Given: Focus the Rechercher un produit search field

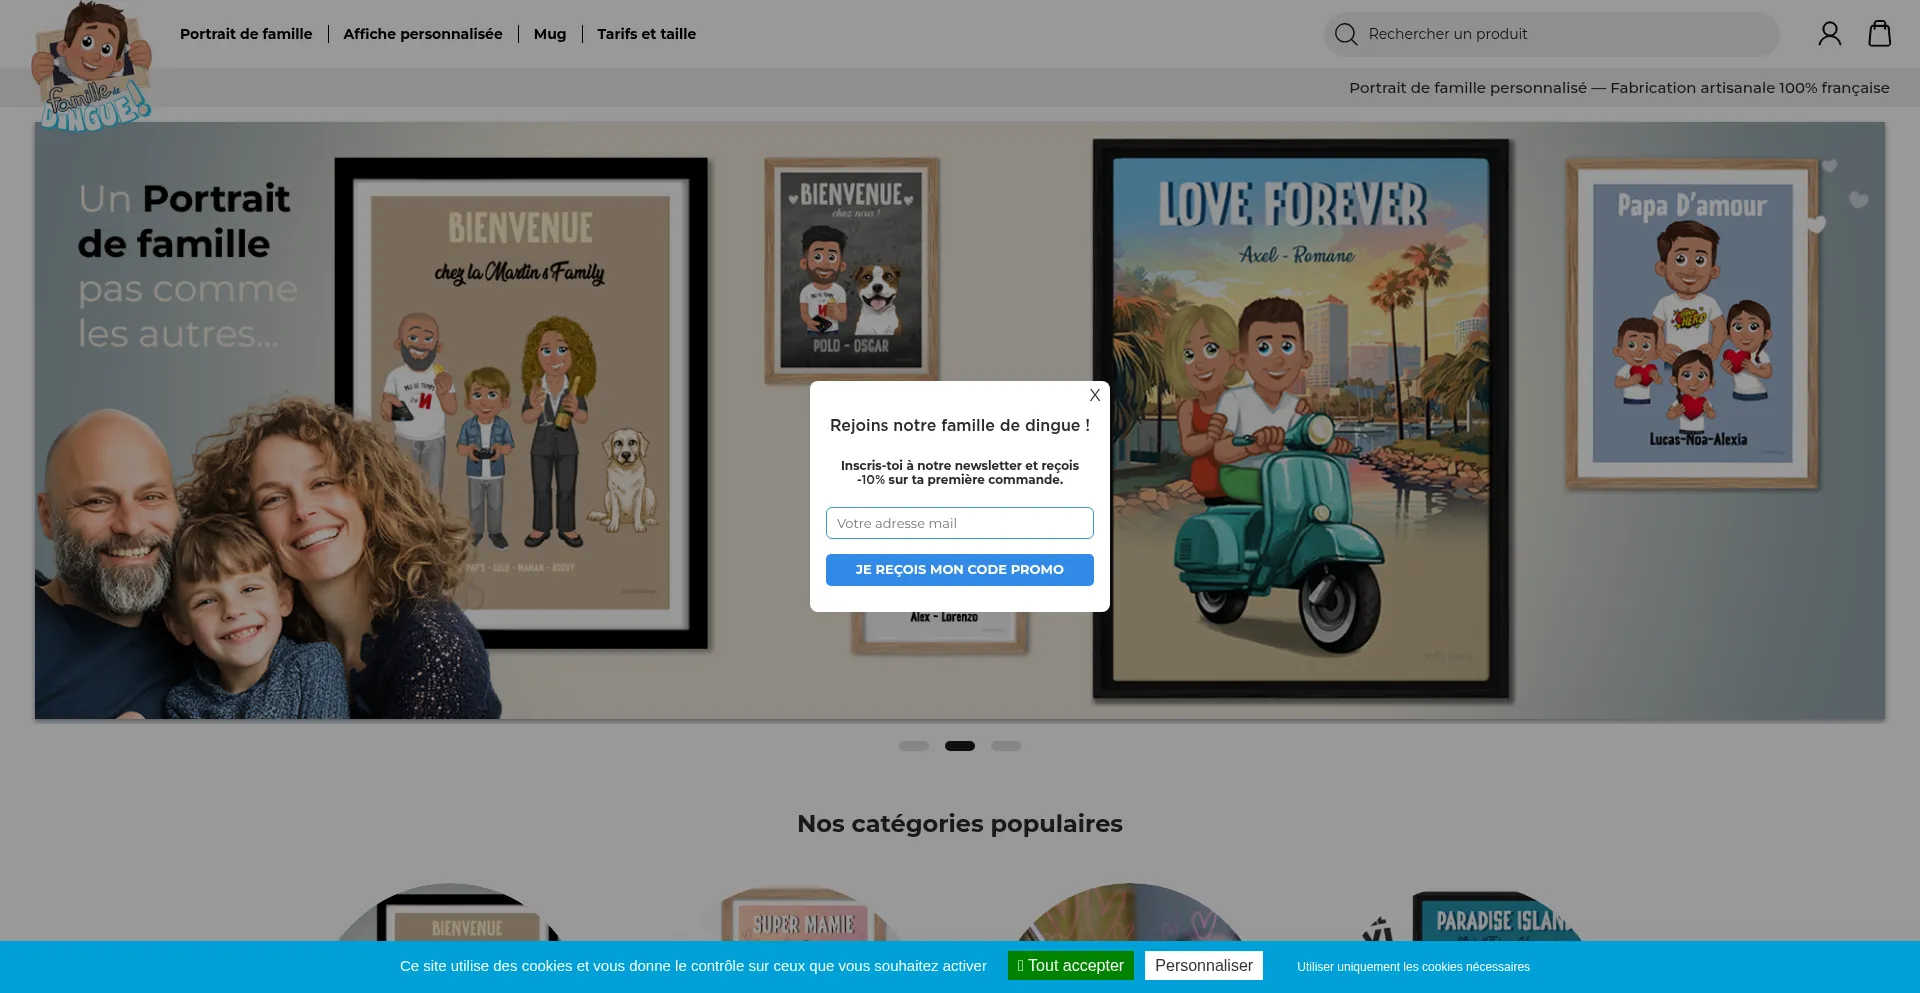Looking at the screenshot, I should pyautogui.click(x=1560, y=34).
